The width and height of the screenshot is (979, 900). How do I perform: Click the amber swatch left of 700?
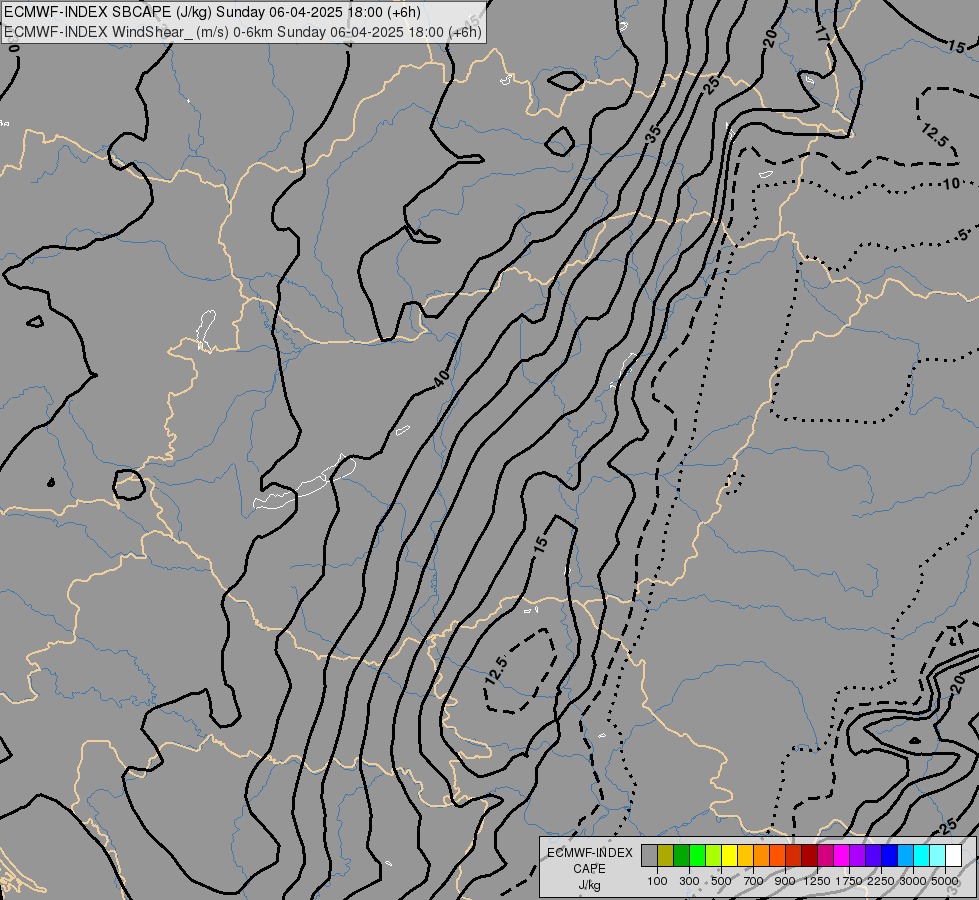coord(745,855)
